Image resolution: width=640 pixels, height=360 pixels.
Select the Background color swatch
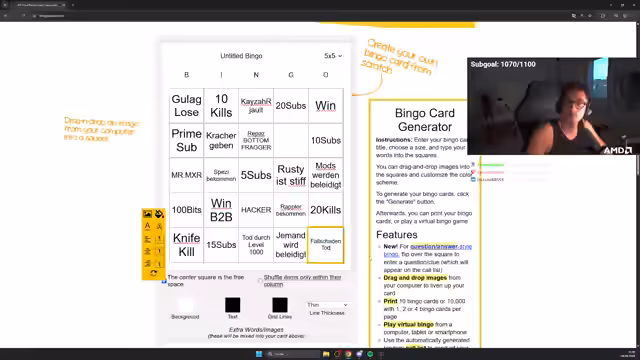point(185,305)
